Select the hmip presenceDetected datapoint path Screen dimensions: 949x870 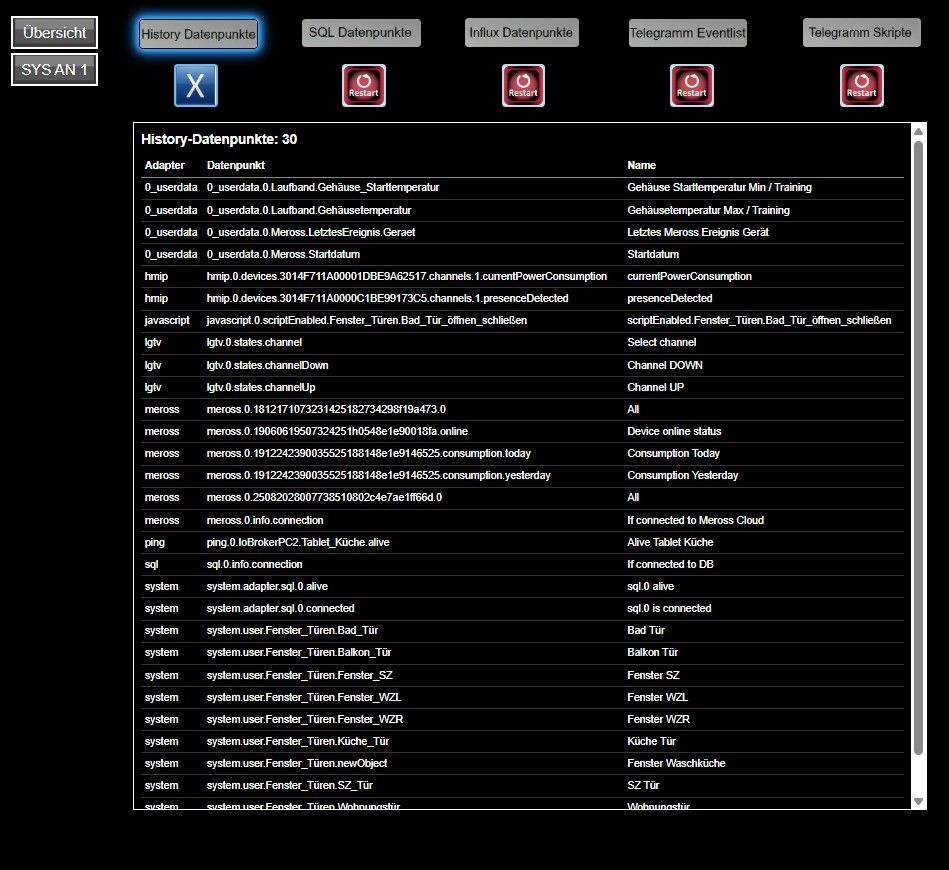(x=387, y=298)
